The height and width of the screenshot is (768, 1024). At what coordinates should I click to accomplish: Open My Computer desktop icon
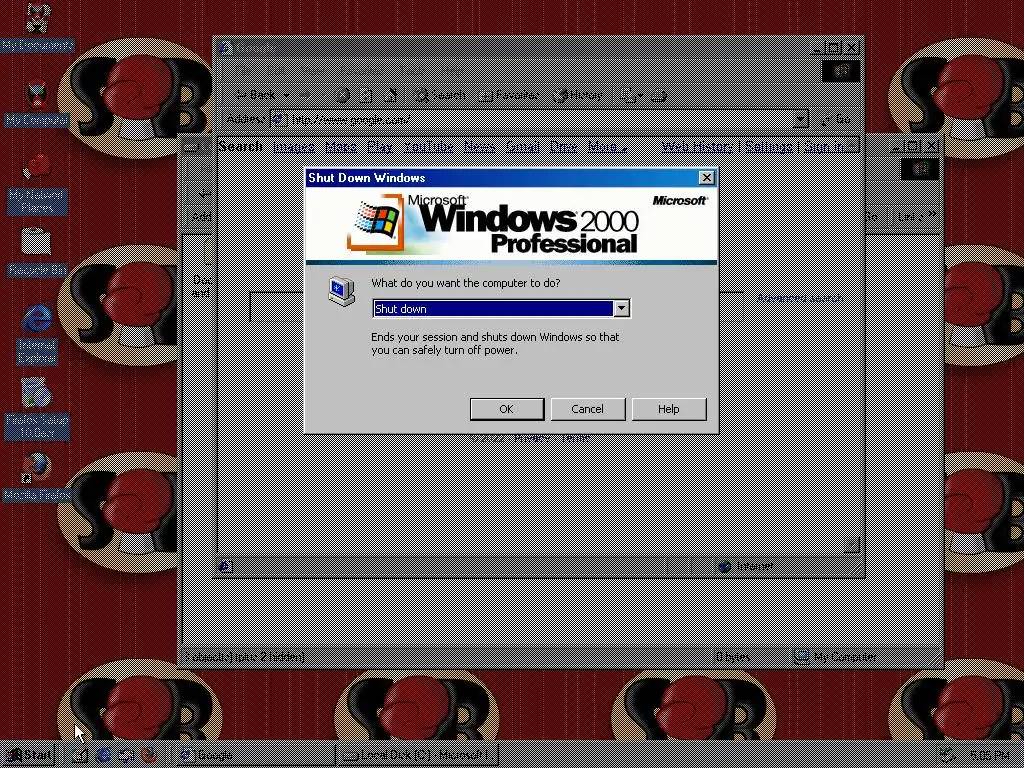coord(37,104)
